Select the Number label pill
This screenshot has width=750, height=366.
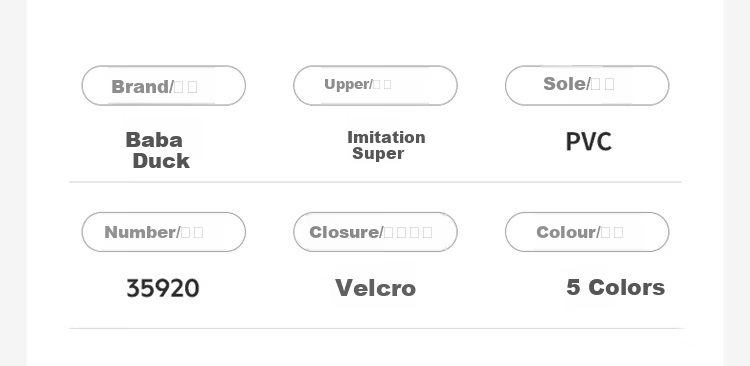click(164, 232)
